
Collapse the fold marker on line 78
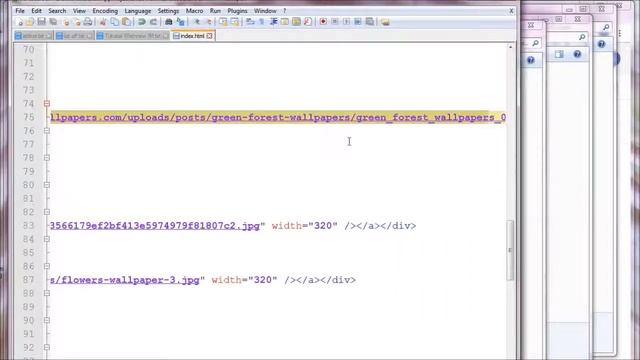coord(47,158)
